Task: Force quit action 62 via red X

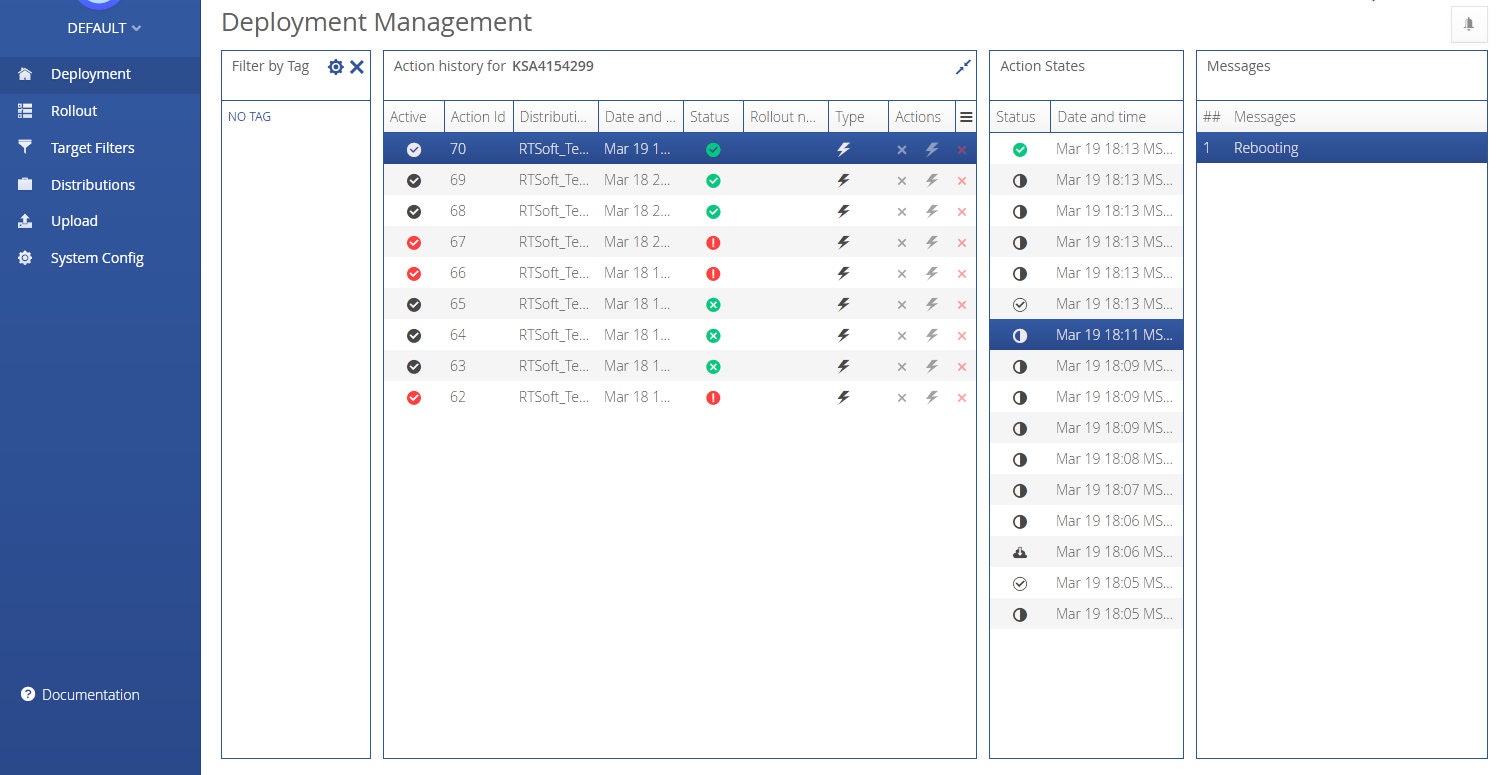Action: [962, 398]
